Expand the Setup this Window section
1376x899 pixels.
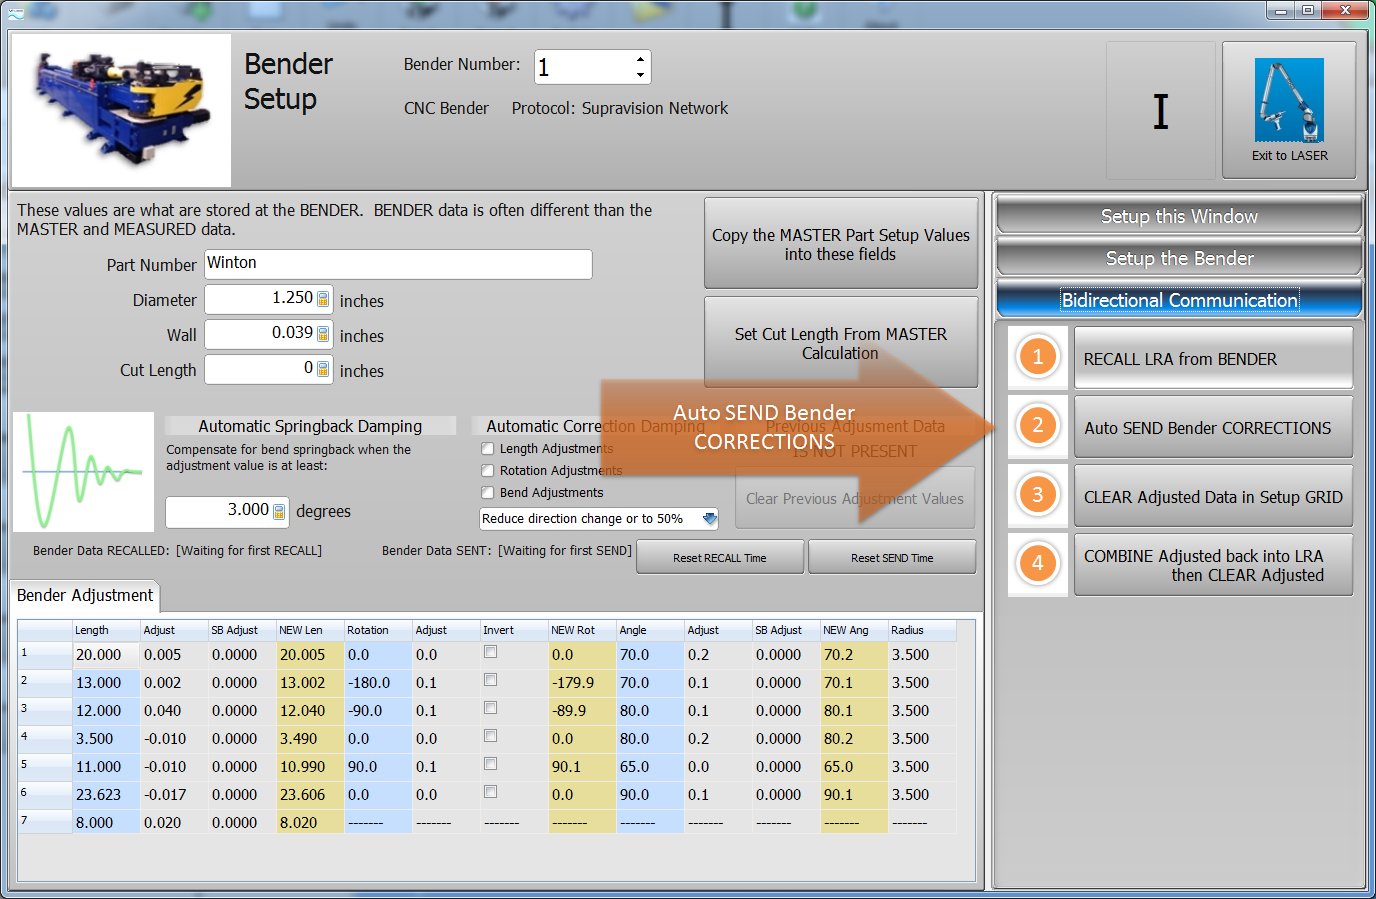[x=1179, y=216]
